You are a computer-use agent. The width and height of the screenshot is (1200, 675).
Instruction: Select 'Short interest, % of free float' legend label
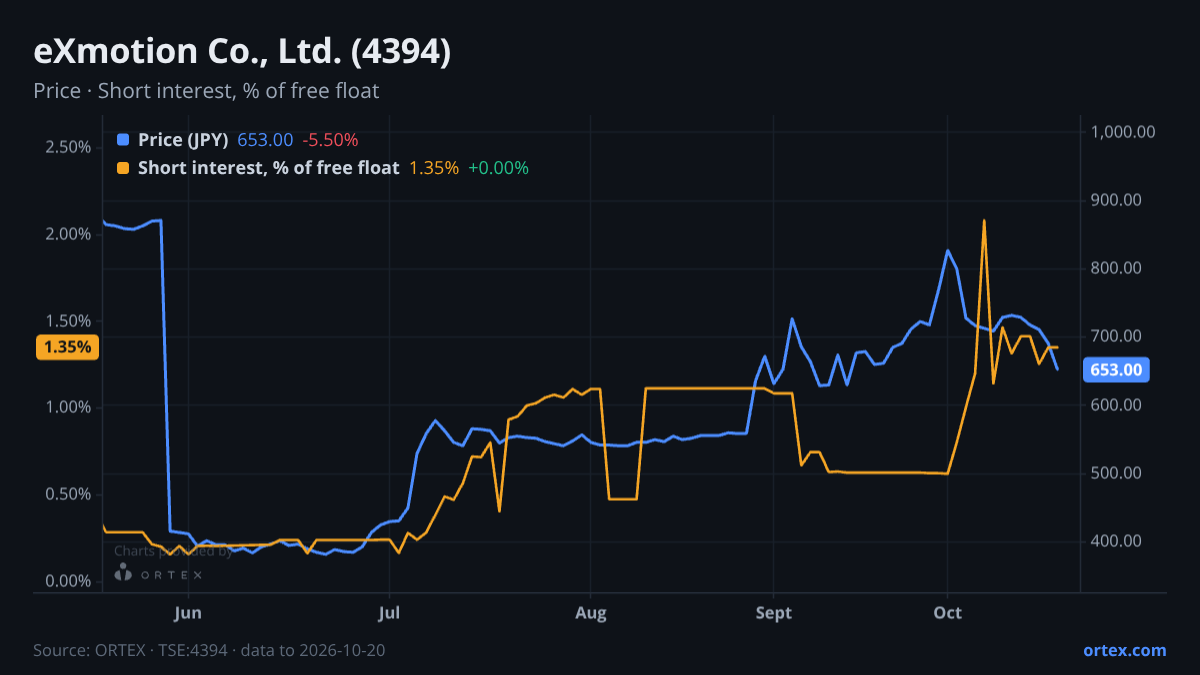click(x=268, y=168)
